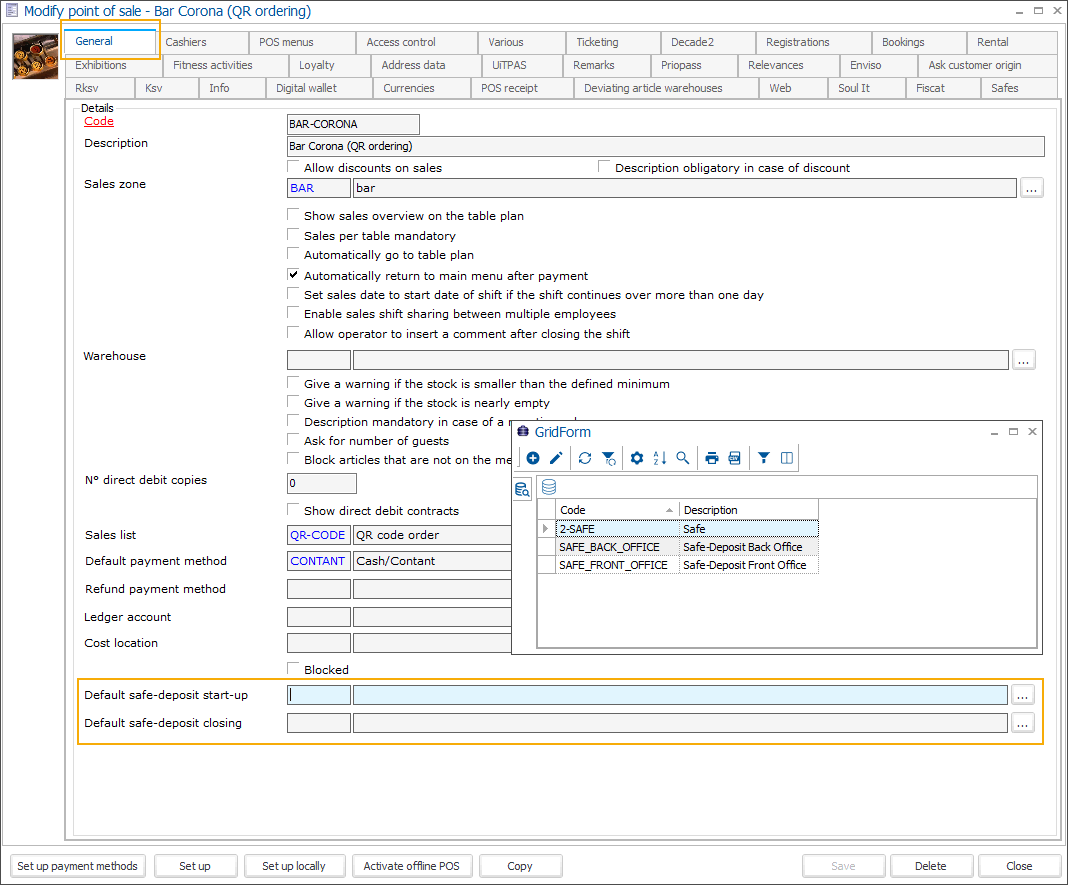The width and height of the screenshot is (1068, 885).
Task: Click the Default safe-deposit start-up code field
Action: coord(319,695)
